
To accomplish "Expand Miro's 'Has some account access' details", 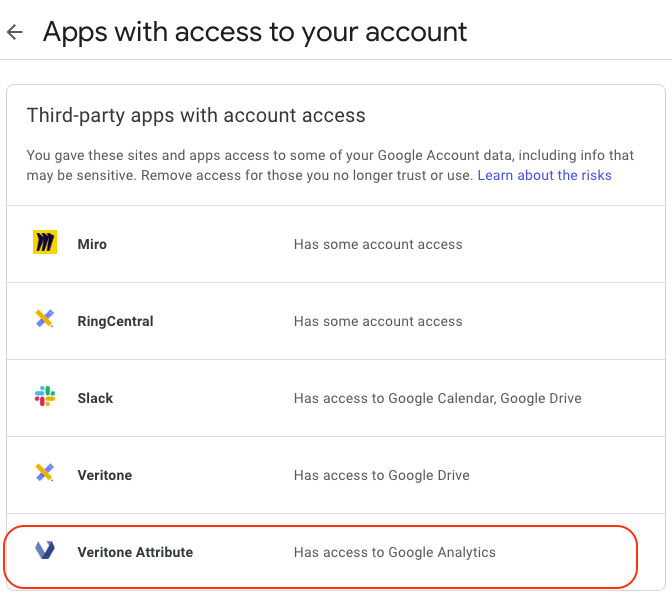I will tap(378, 244).
